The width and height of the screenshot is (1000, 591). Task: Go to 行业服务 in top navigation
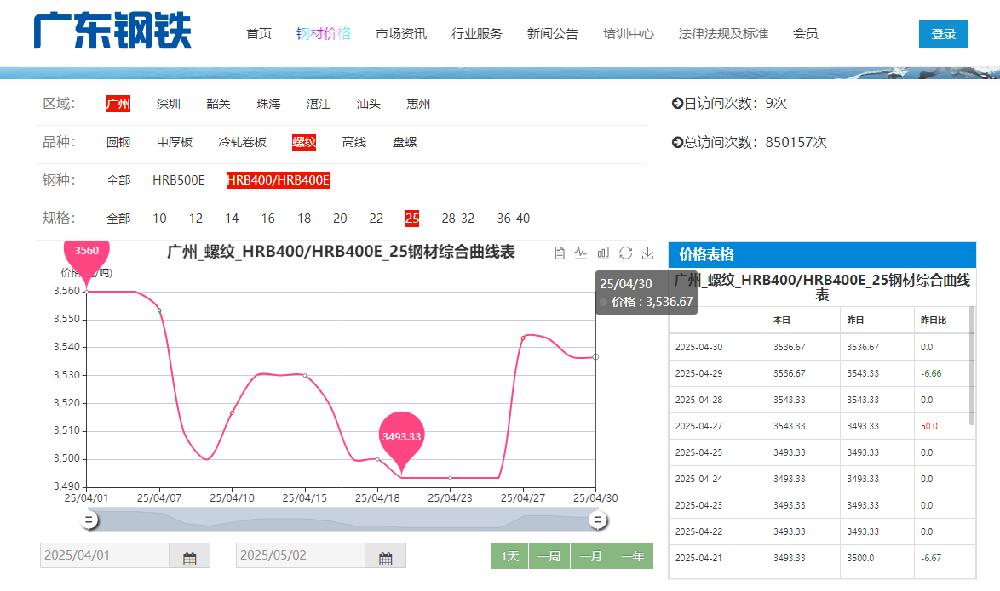(x=477, y=33)
